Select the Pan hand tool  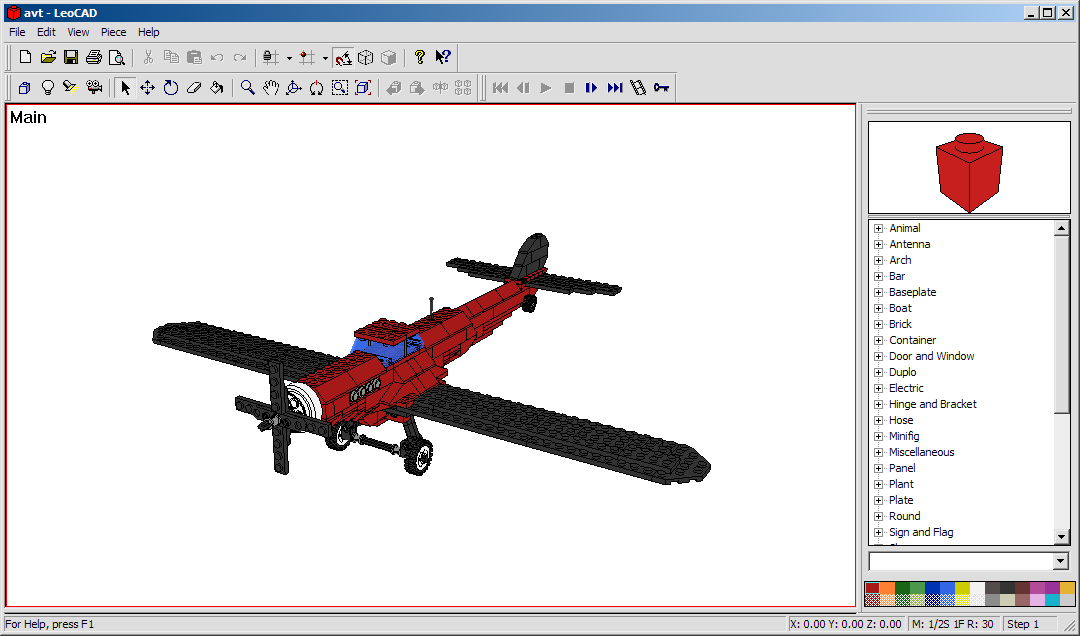(270, 88)
